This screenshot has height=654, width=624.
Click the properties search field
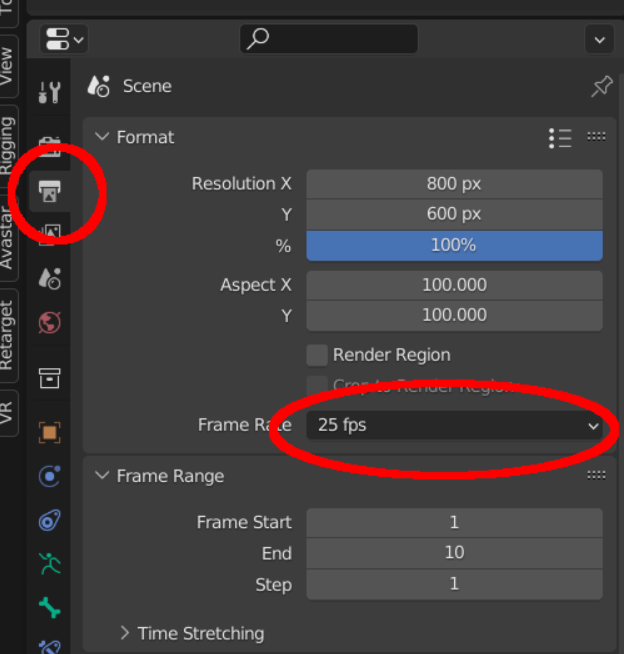(329, 39)
